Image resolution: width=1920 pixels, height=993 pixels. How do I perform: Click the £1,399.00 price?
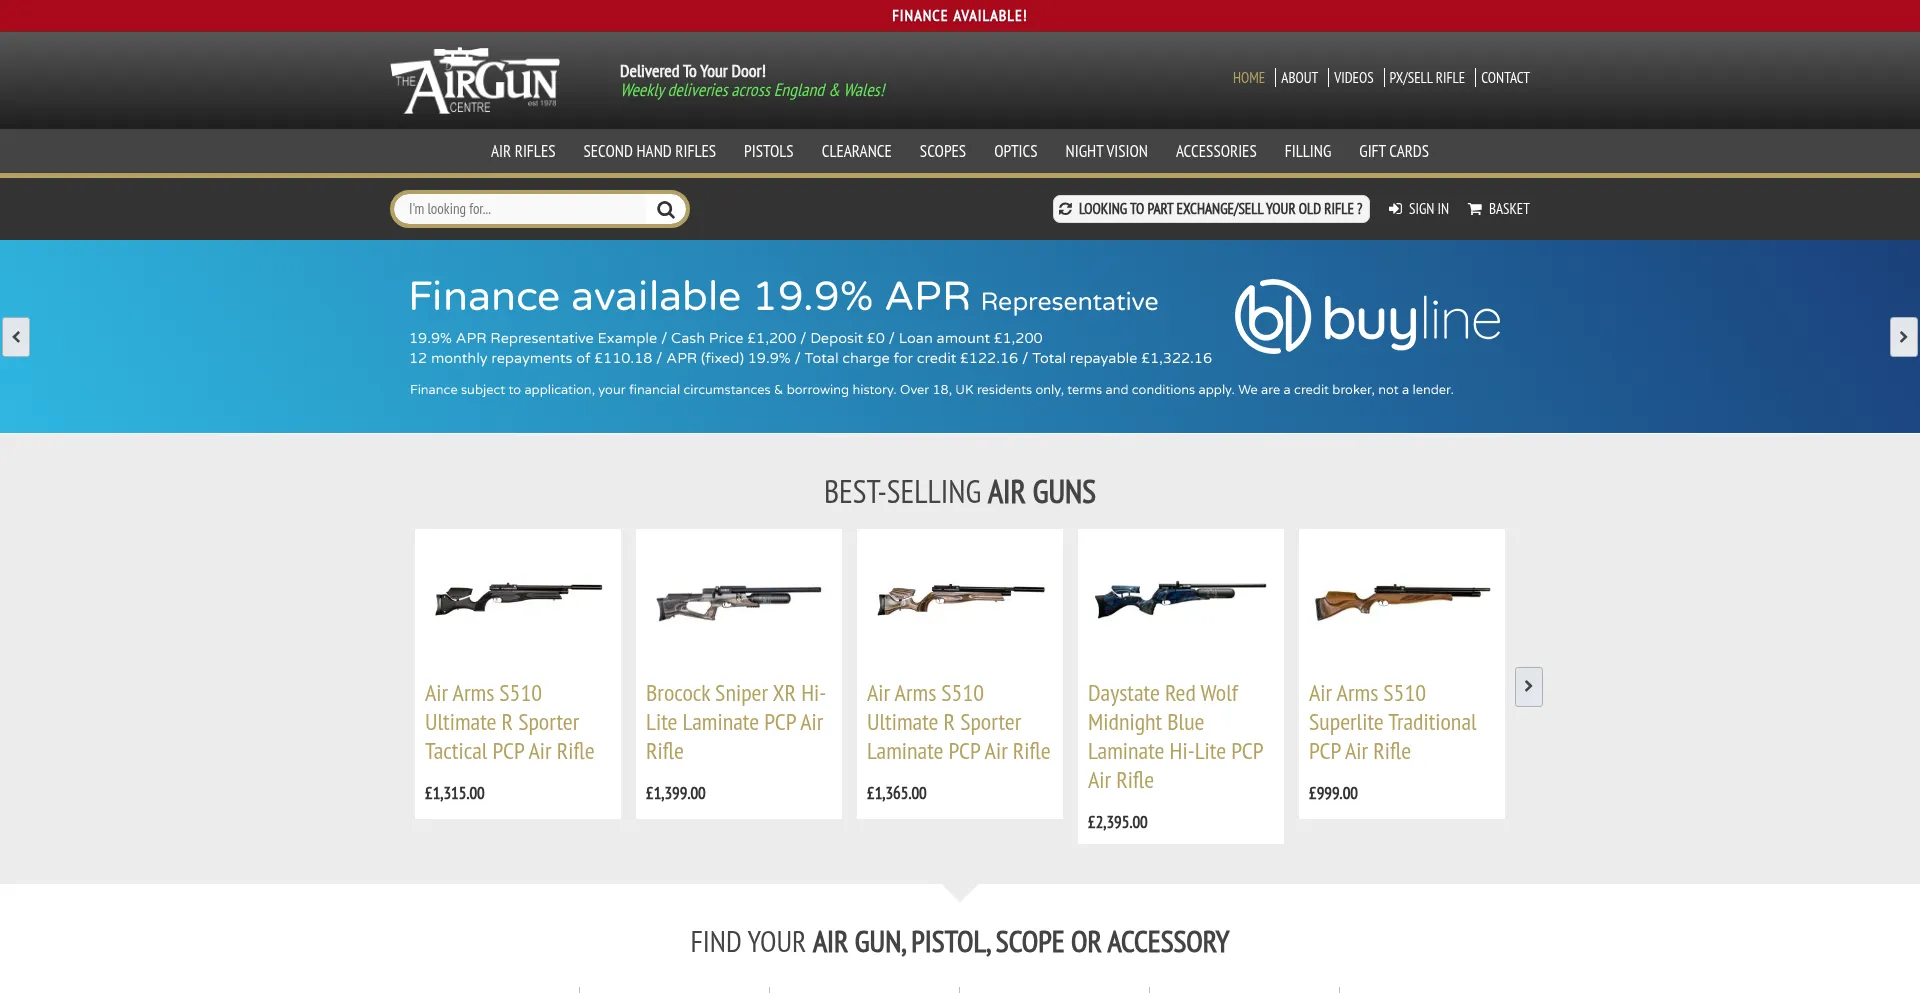pyautogui.click(x=676, y=793)
